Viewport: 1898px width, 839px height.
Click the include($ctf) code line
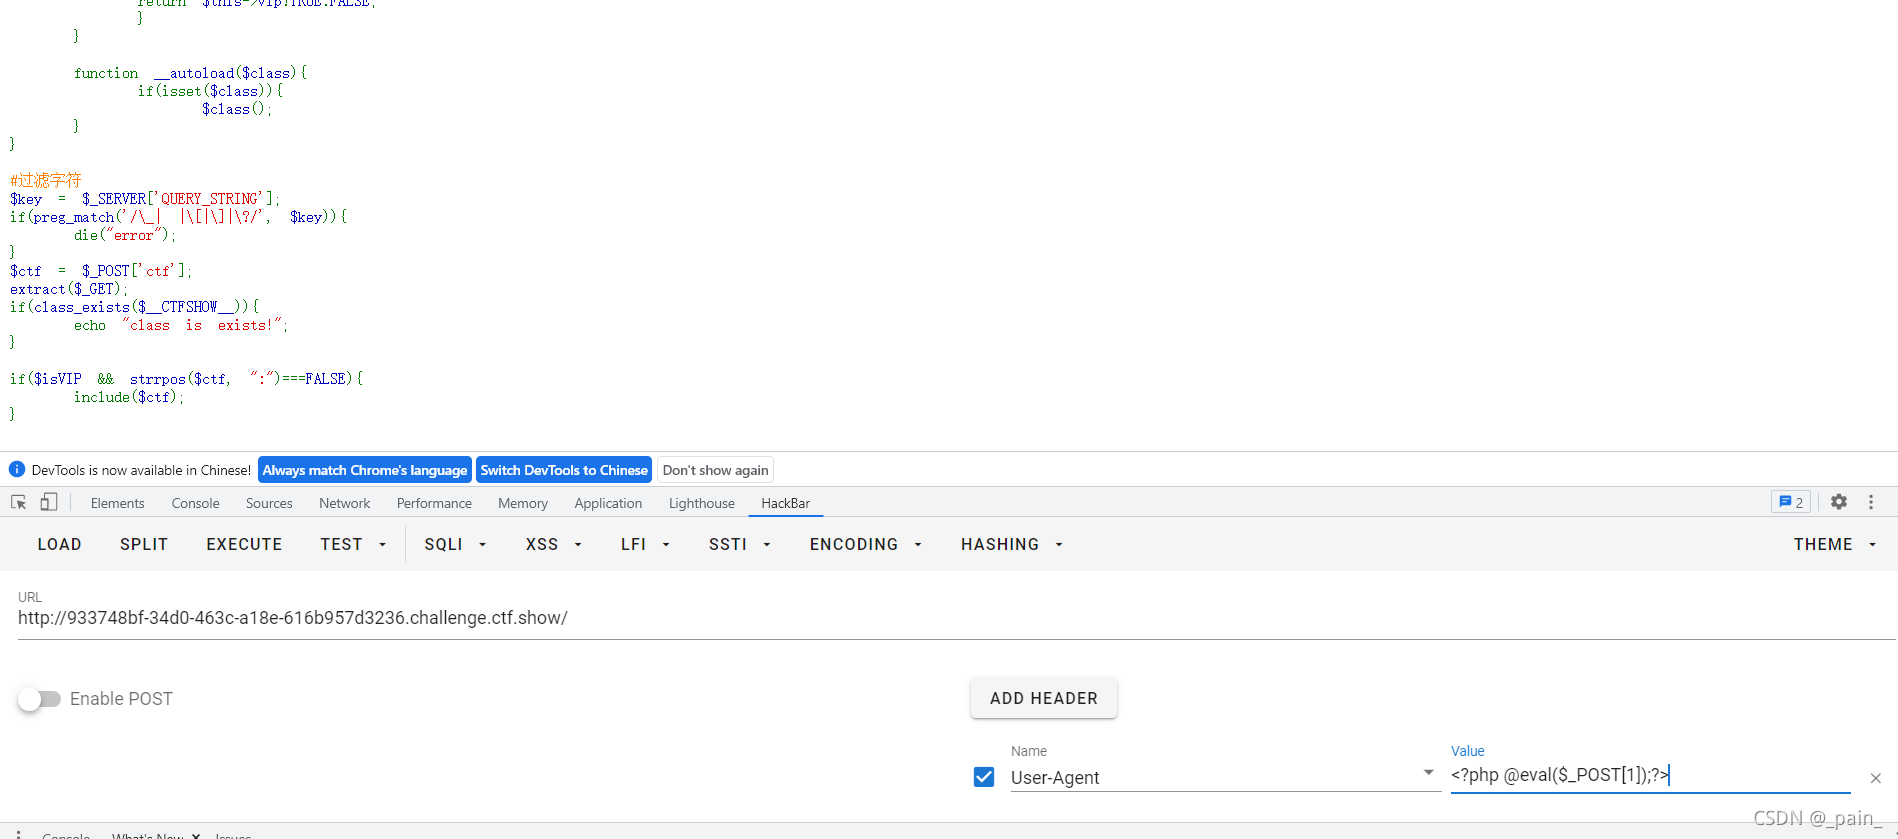pos(129,397)
